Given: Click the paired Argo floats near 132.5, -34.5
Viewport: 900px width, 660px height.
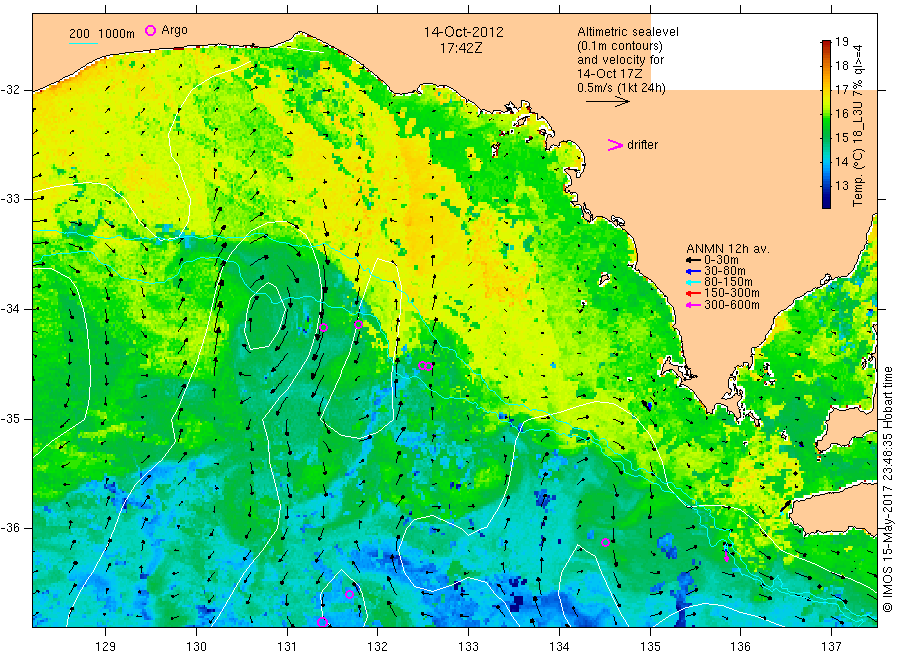Looking at the screenshot, I should 425,366.
